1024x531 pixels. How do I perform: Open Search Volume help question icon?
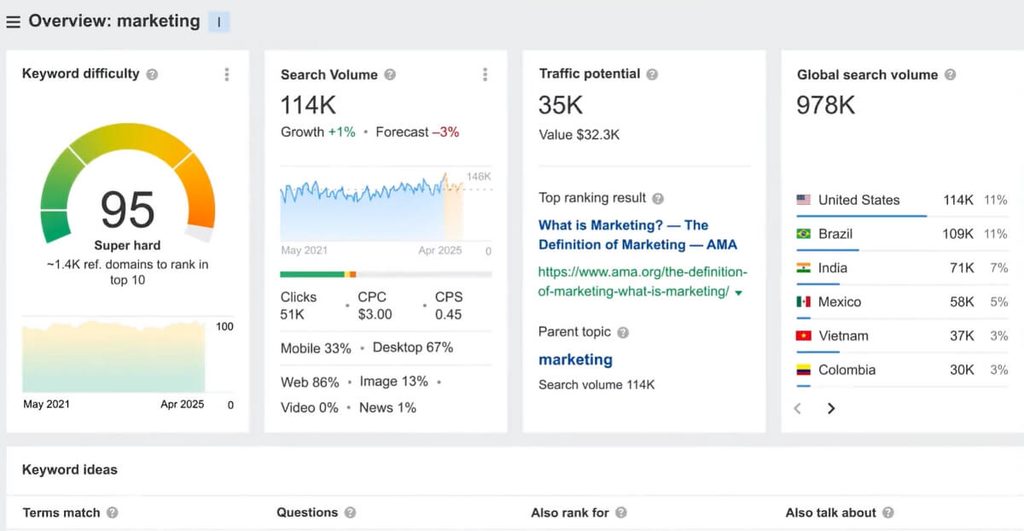click(x=390, y=74)
